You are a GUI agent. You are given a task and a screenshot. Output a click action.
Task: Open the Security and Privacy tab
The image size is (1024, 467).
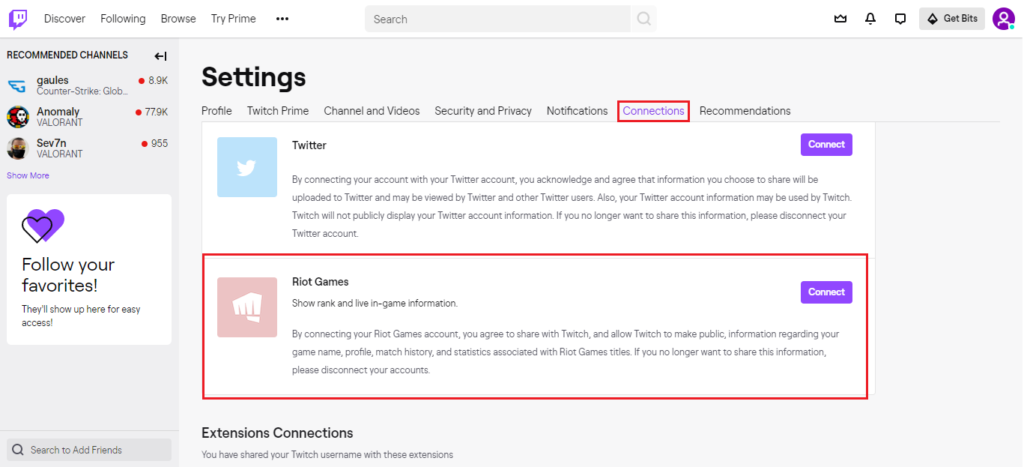click(483, 111)
